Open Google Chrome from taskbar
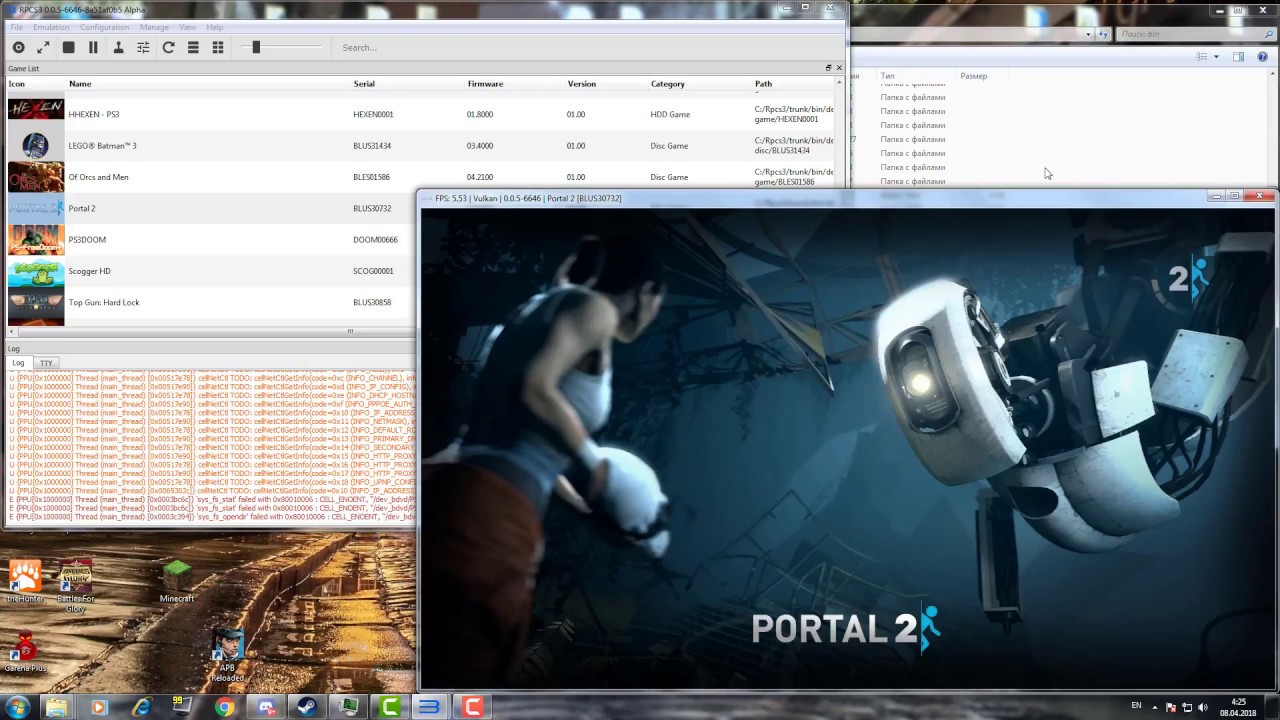1280x720 pixels. (x=225, y=707)
